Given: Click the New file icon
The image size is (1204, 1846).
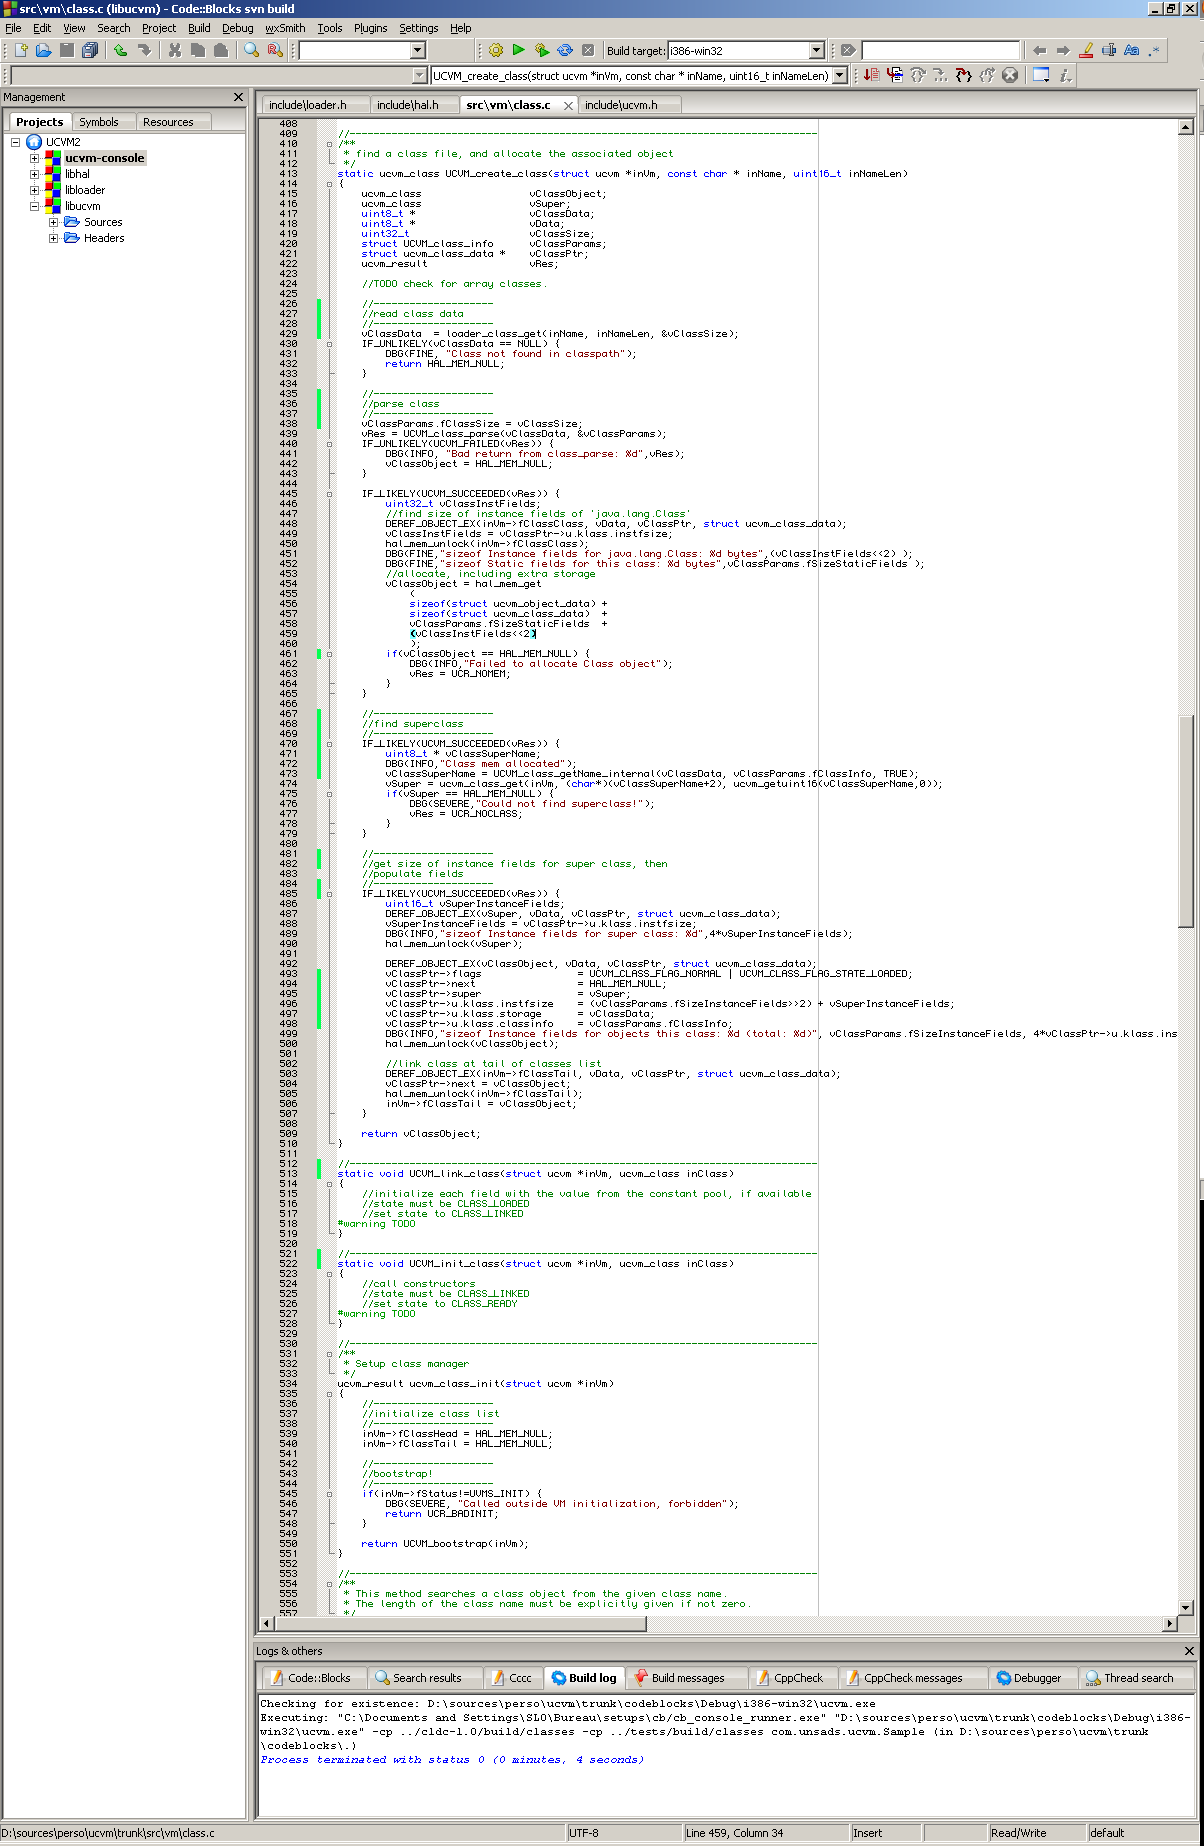Looking at the screenshot, I should click(x=20, y=50).
